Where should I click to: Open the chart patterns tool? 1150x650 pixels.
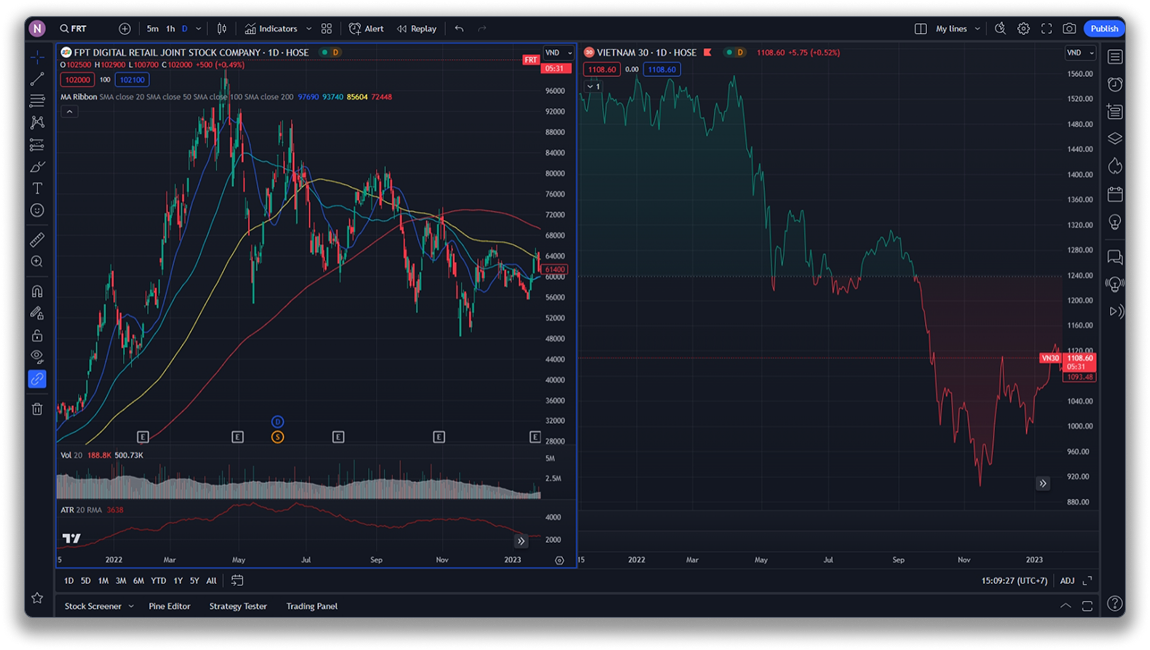(x=37, y=123)
